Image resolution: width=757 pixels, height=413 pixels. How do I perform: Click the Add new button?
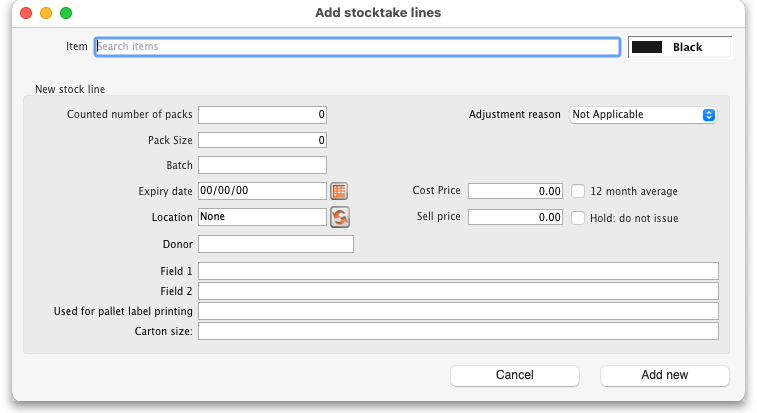pos(664,375)
